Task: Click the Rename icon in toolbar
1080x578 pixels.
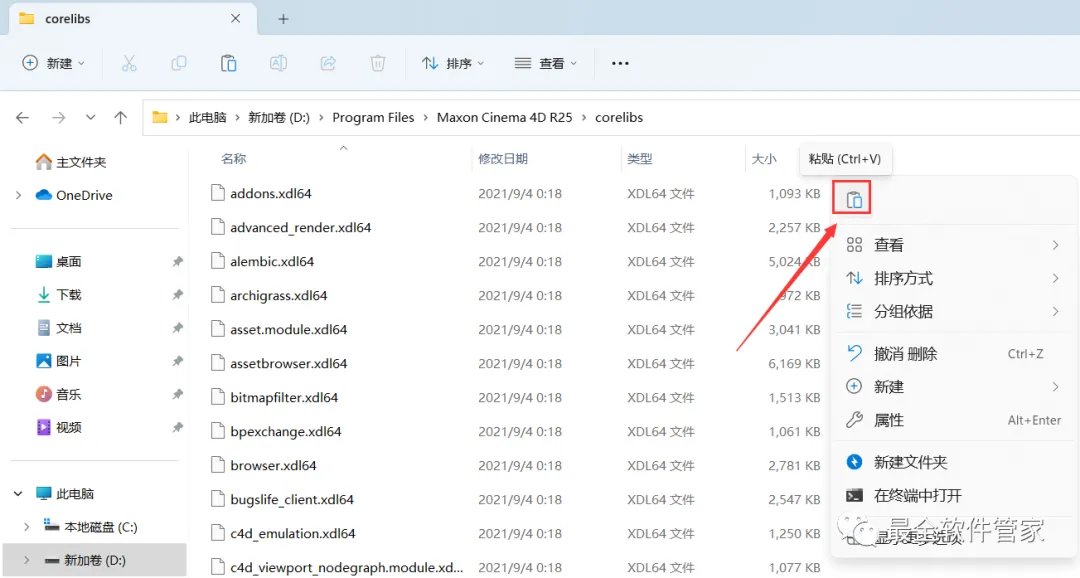Action: tap(278, 63)
